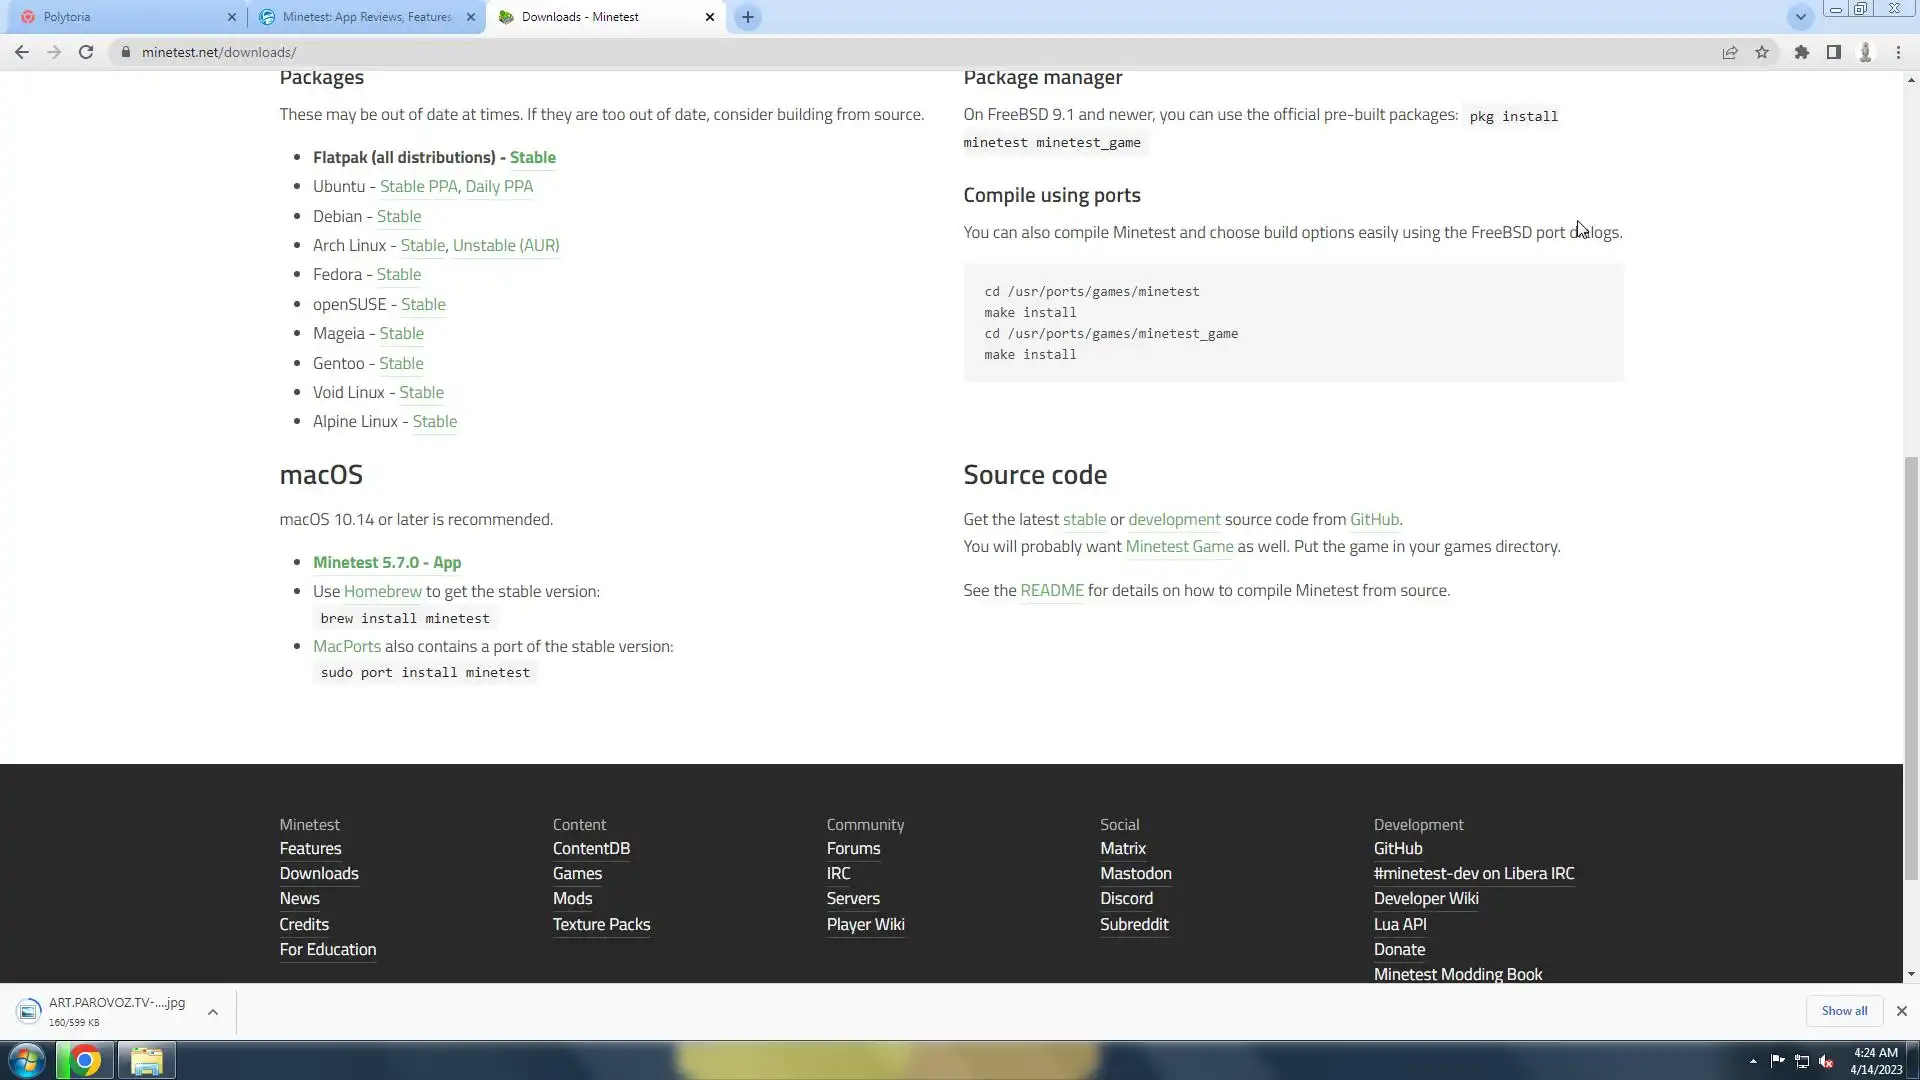The width and height of the screenshot is (1920, 1080).
Task: Click the share page icon
Action: (x=1730, y=52)
